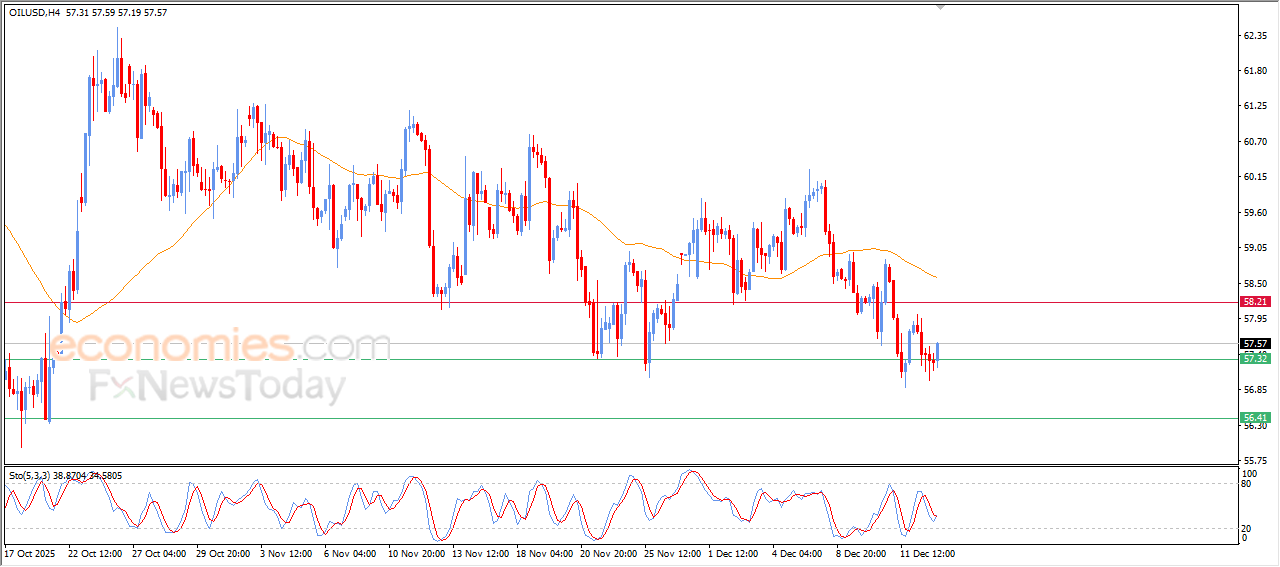This screenshot has height=567, width=1280.
Task: Click the 60.15 price axis label
Action: [x=1254, y=177]
